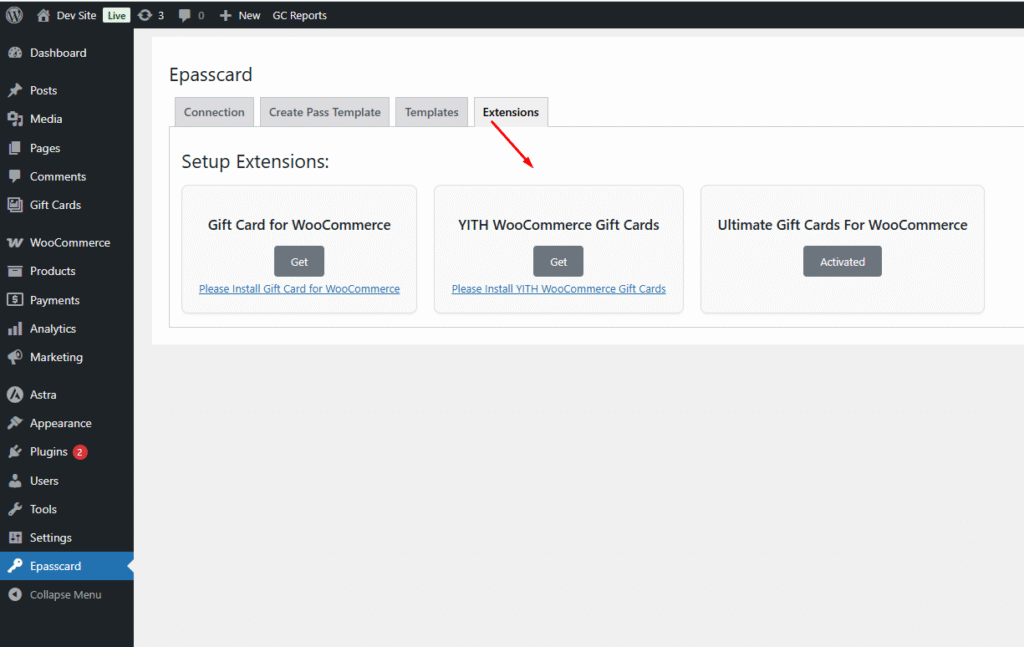
Task: Open the Analytics sidebar item
Action: tap(52, 329)
